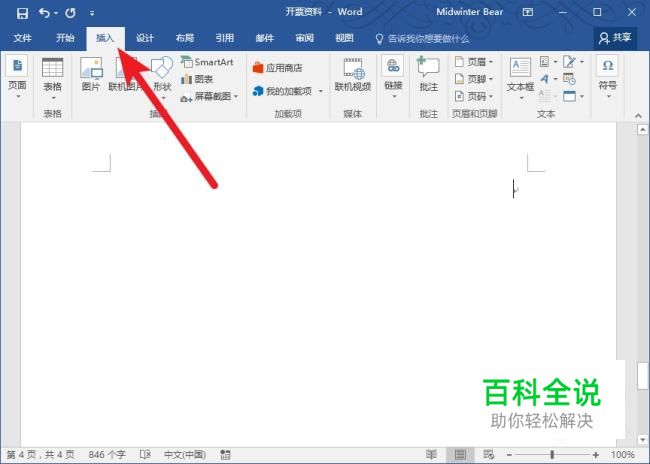Open the 表格 table dropdown
This screenshot has width=650, height=464.
[x=53, y=80]
